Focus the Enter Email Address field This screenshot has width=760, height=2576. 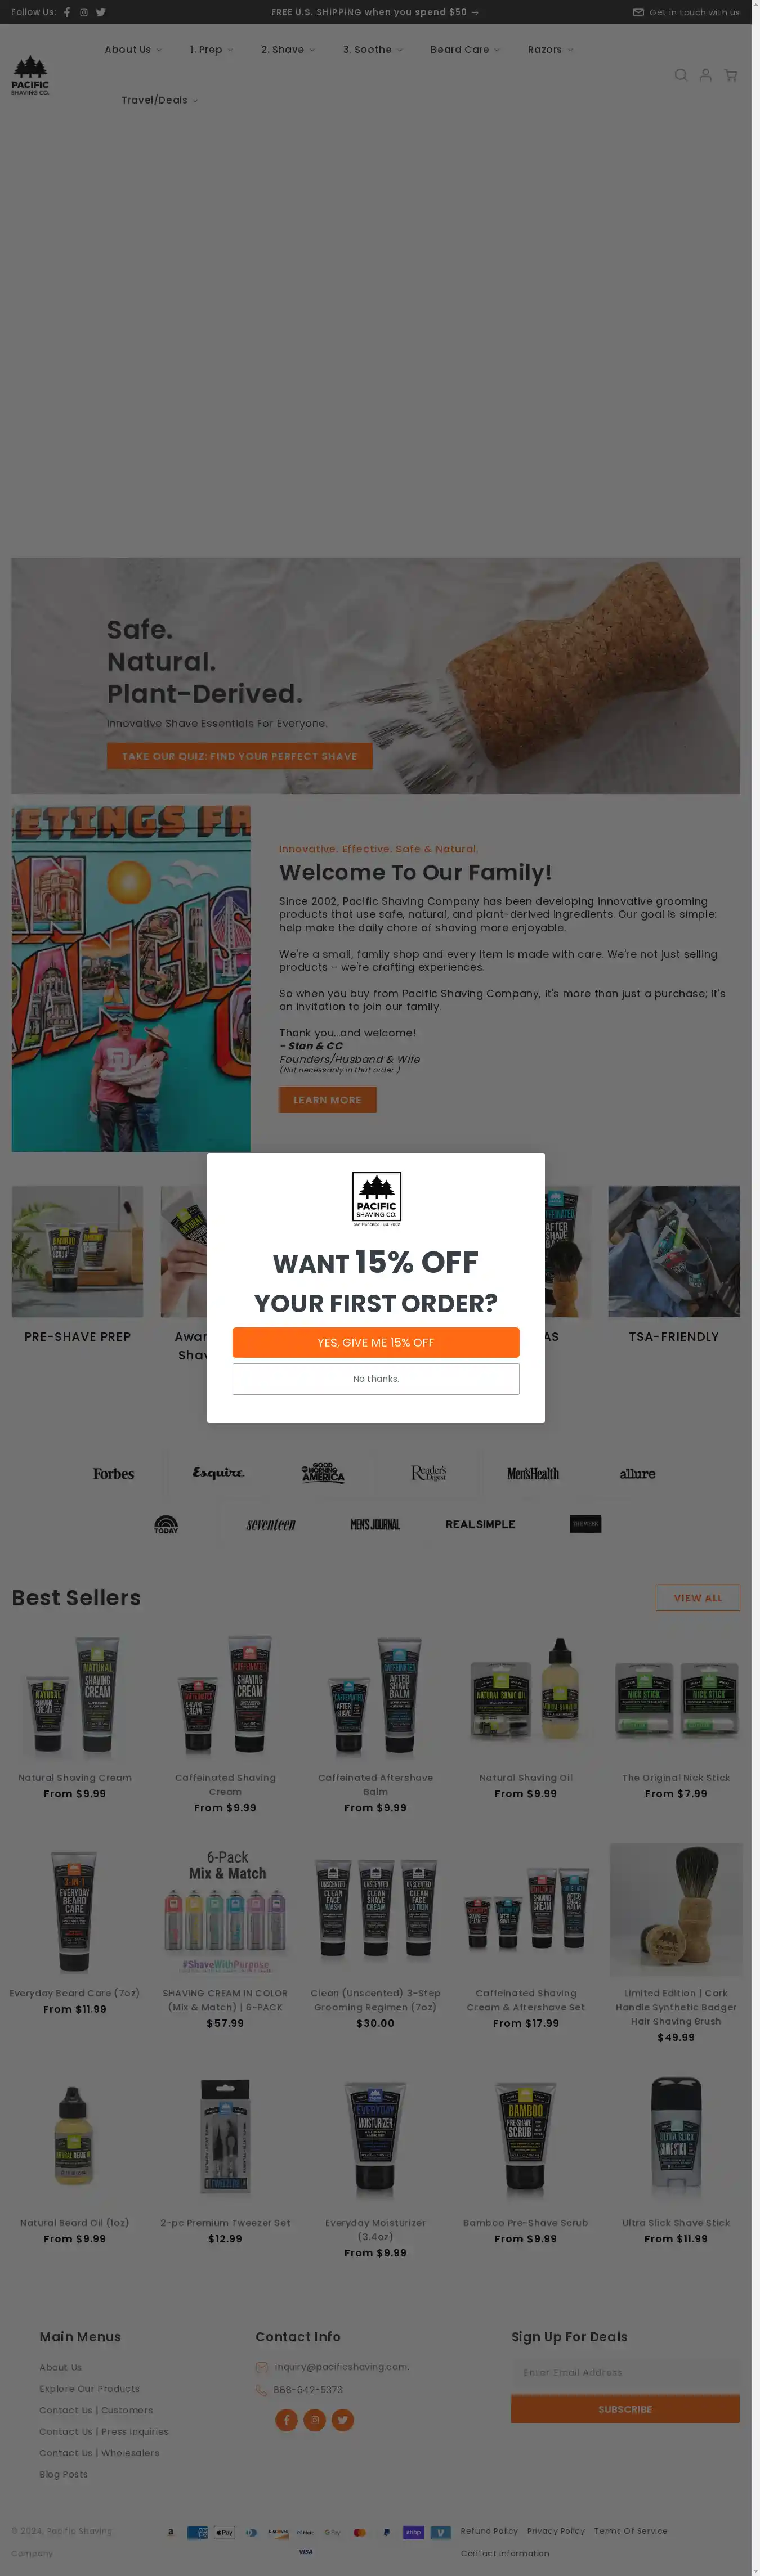[x=625, y=2372]
